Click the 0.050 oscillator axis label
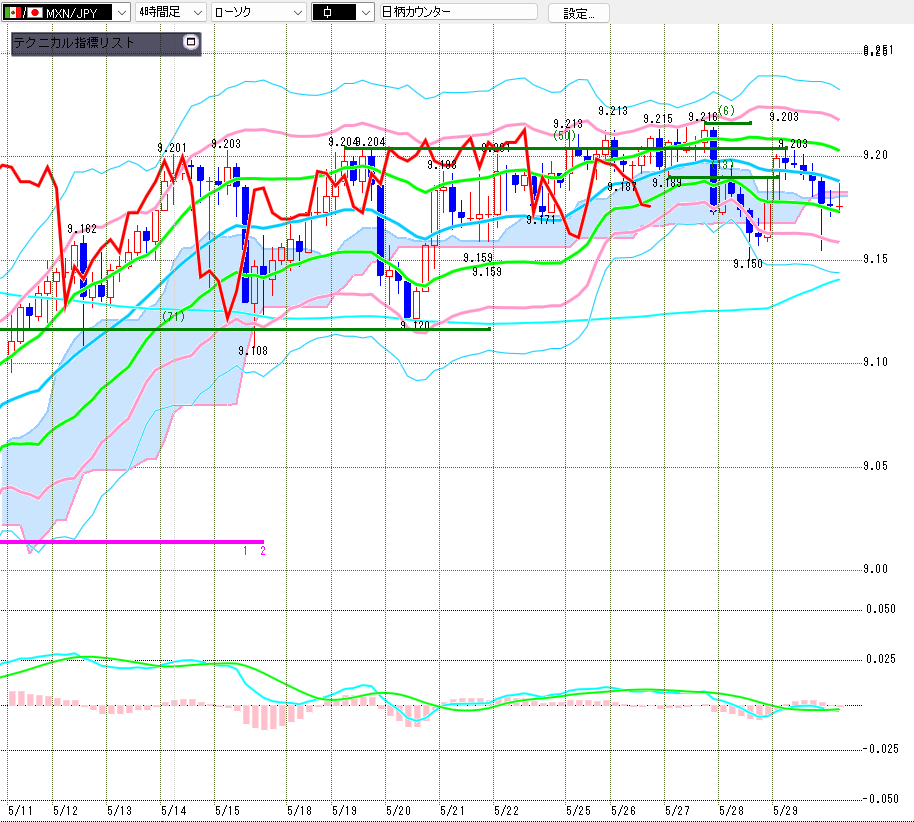This screenshot has width=914, height=822. coord(881,609)
